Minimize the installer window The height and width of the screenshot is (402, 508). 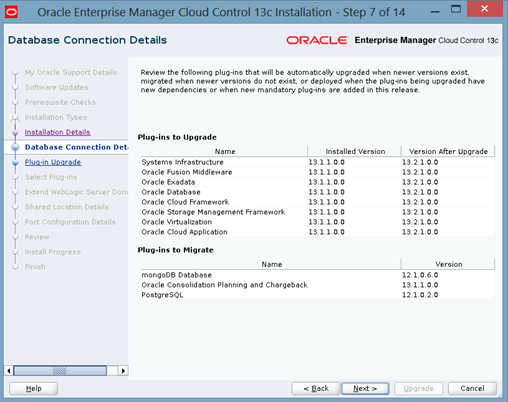[x=435, y=12]
